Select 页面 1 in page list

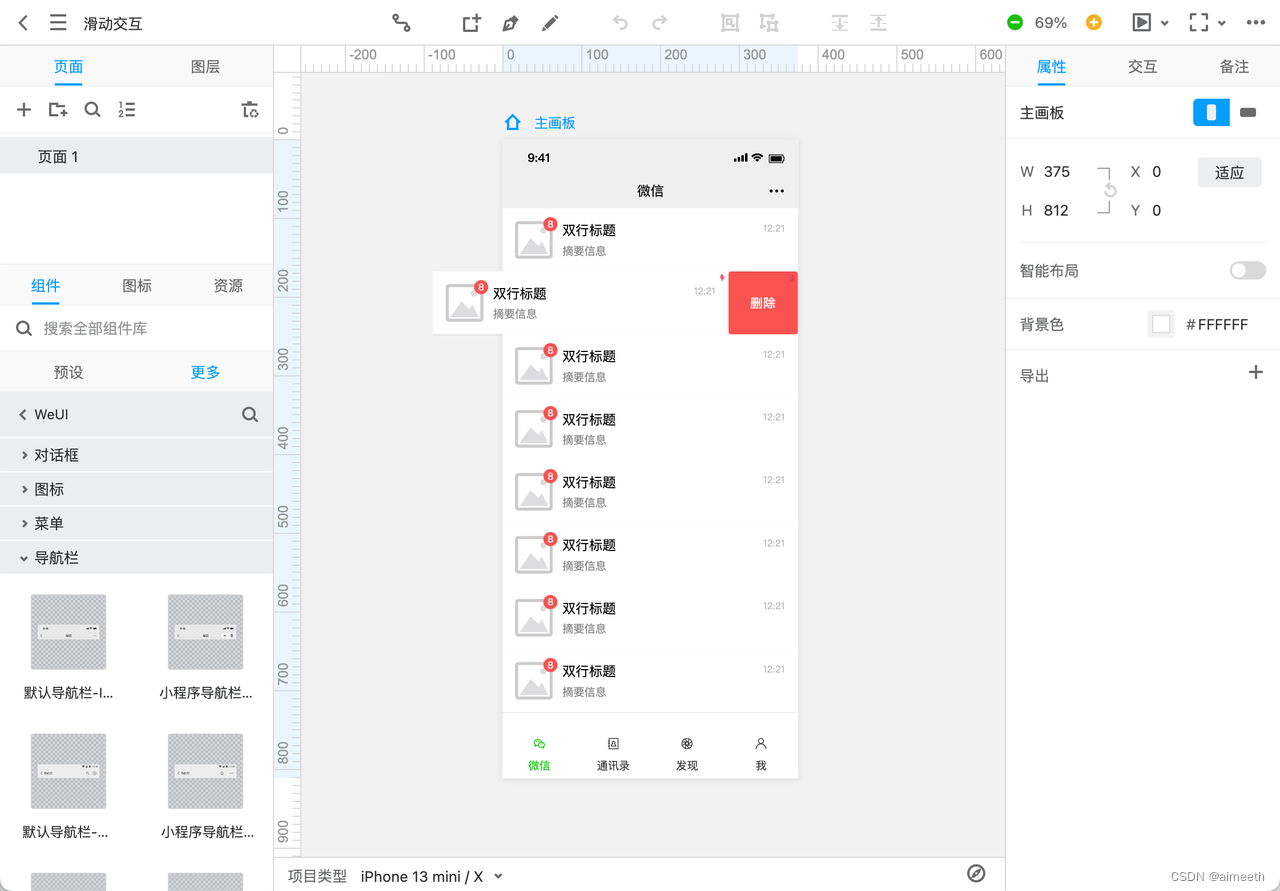pyautogui.click(x=136, y=156)
